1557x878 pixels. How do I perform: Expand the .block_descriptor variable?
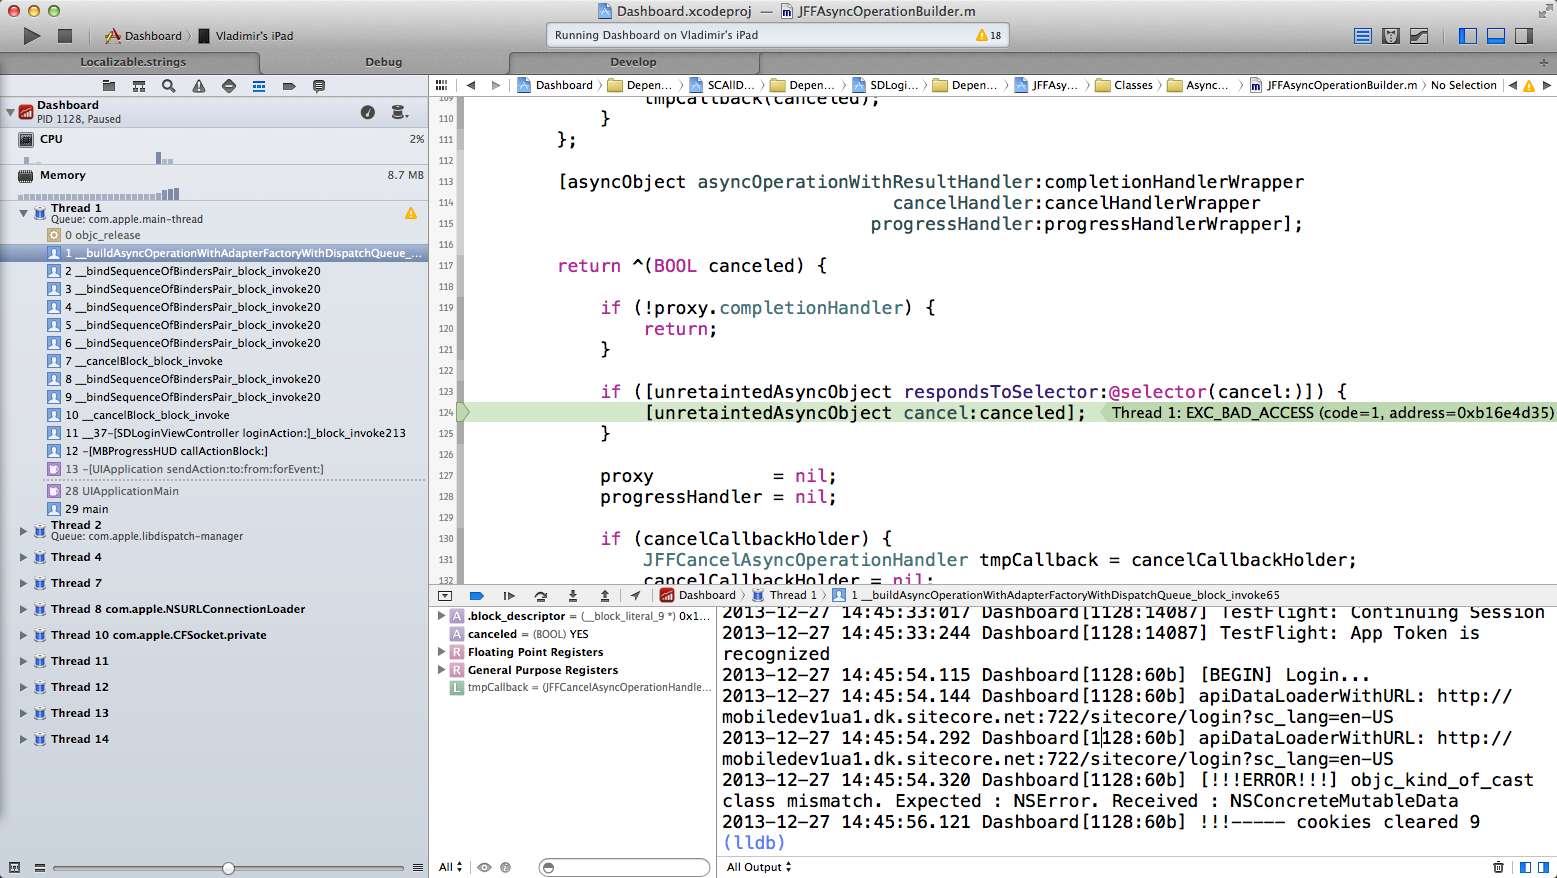point(441,616)
